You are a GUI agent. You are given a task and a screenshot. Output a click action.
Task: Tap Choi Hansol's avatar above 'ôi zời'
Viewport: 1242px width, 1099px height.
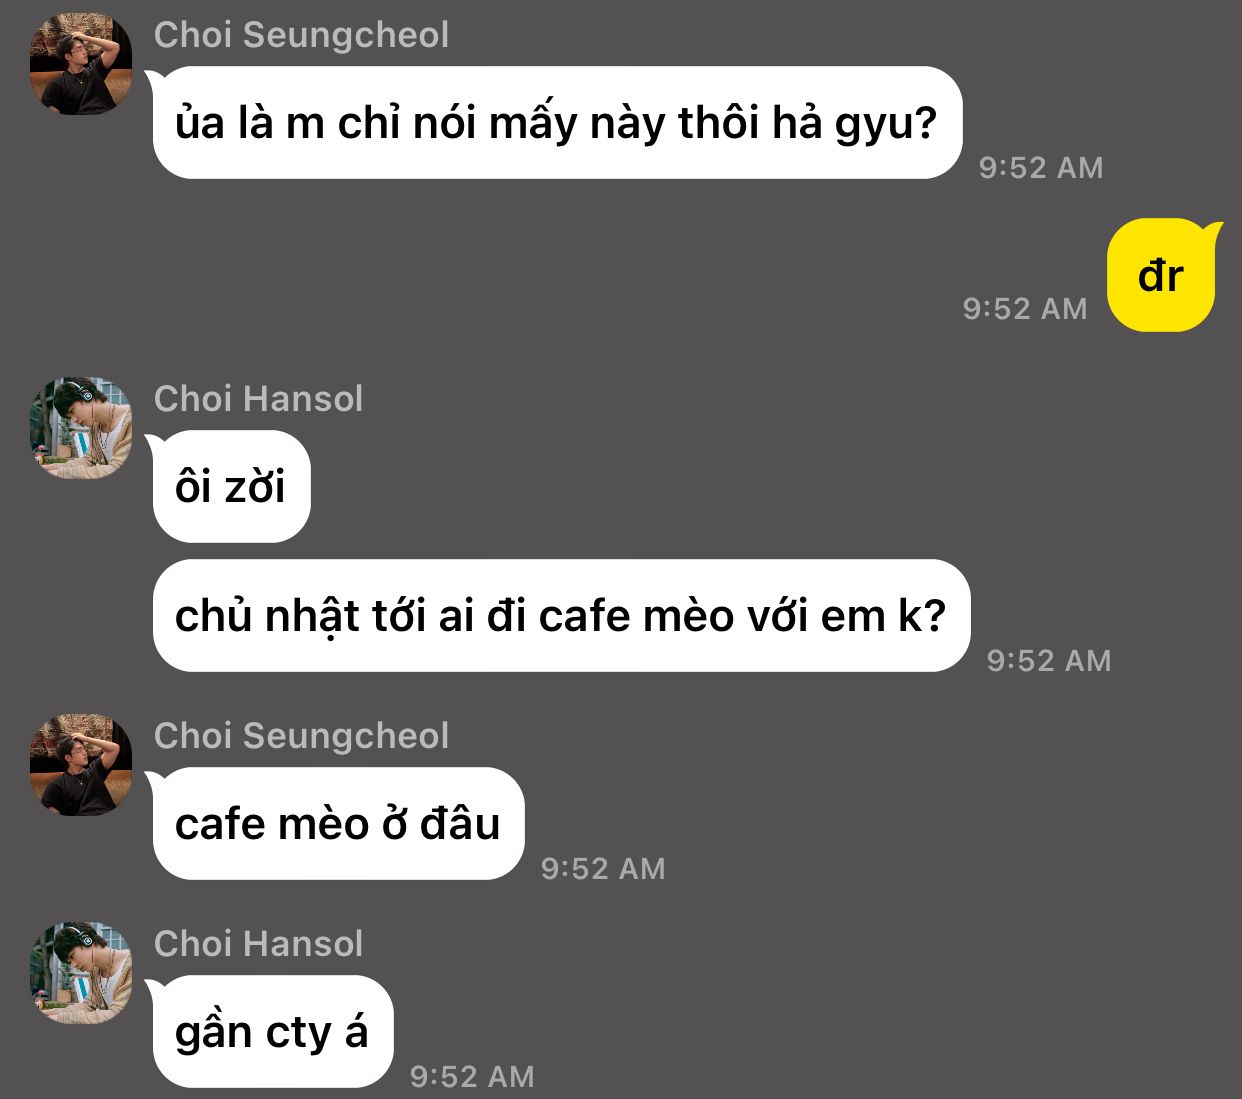click(81, 428)
